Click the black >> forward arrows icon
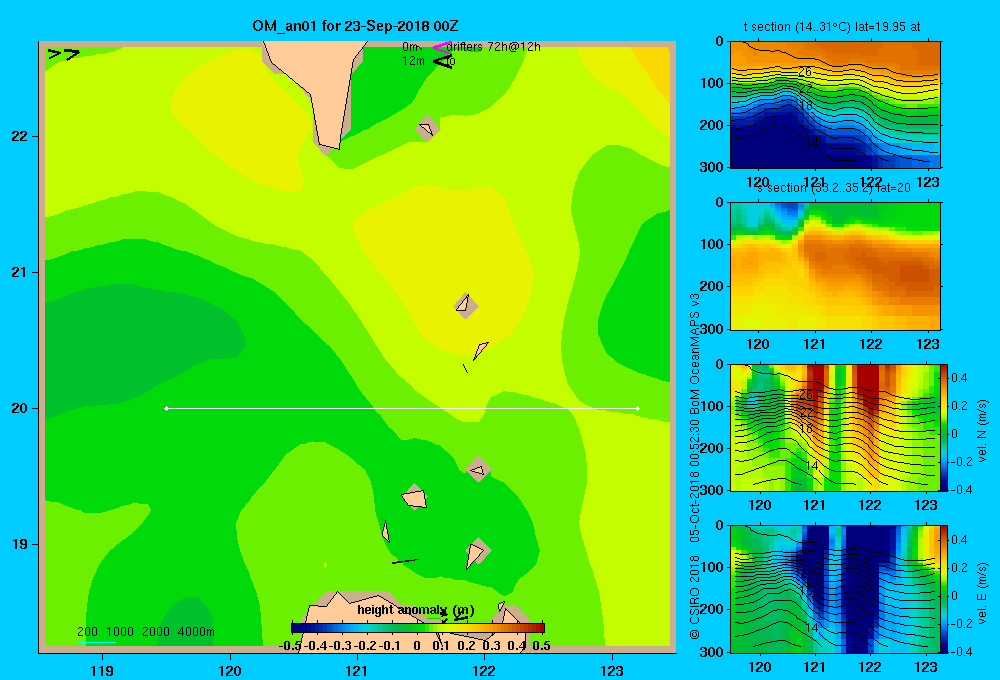The image size is (1000, 680). (x=64, y=55)
